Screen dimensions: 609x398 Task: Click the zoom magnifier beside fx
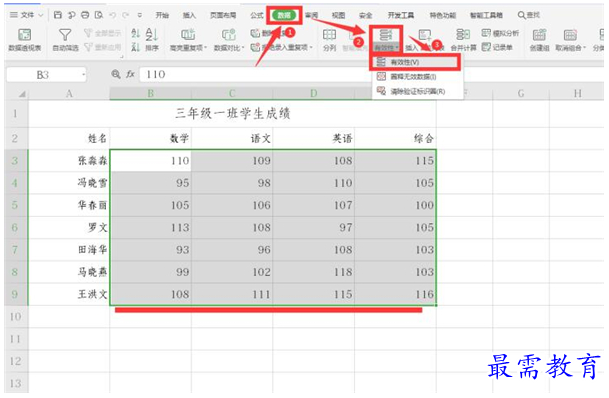tap(116, 74)
